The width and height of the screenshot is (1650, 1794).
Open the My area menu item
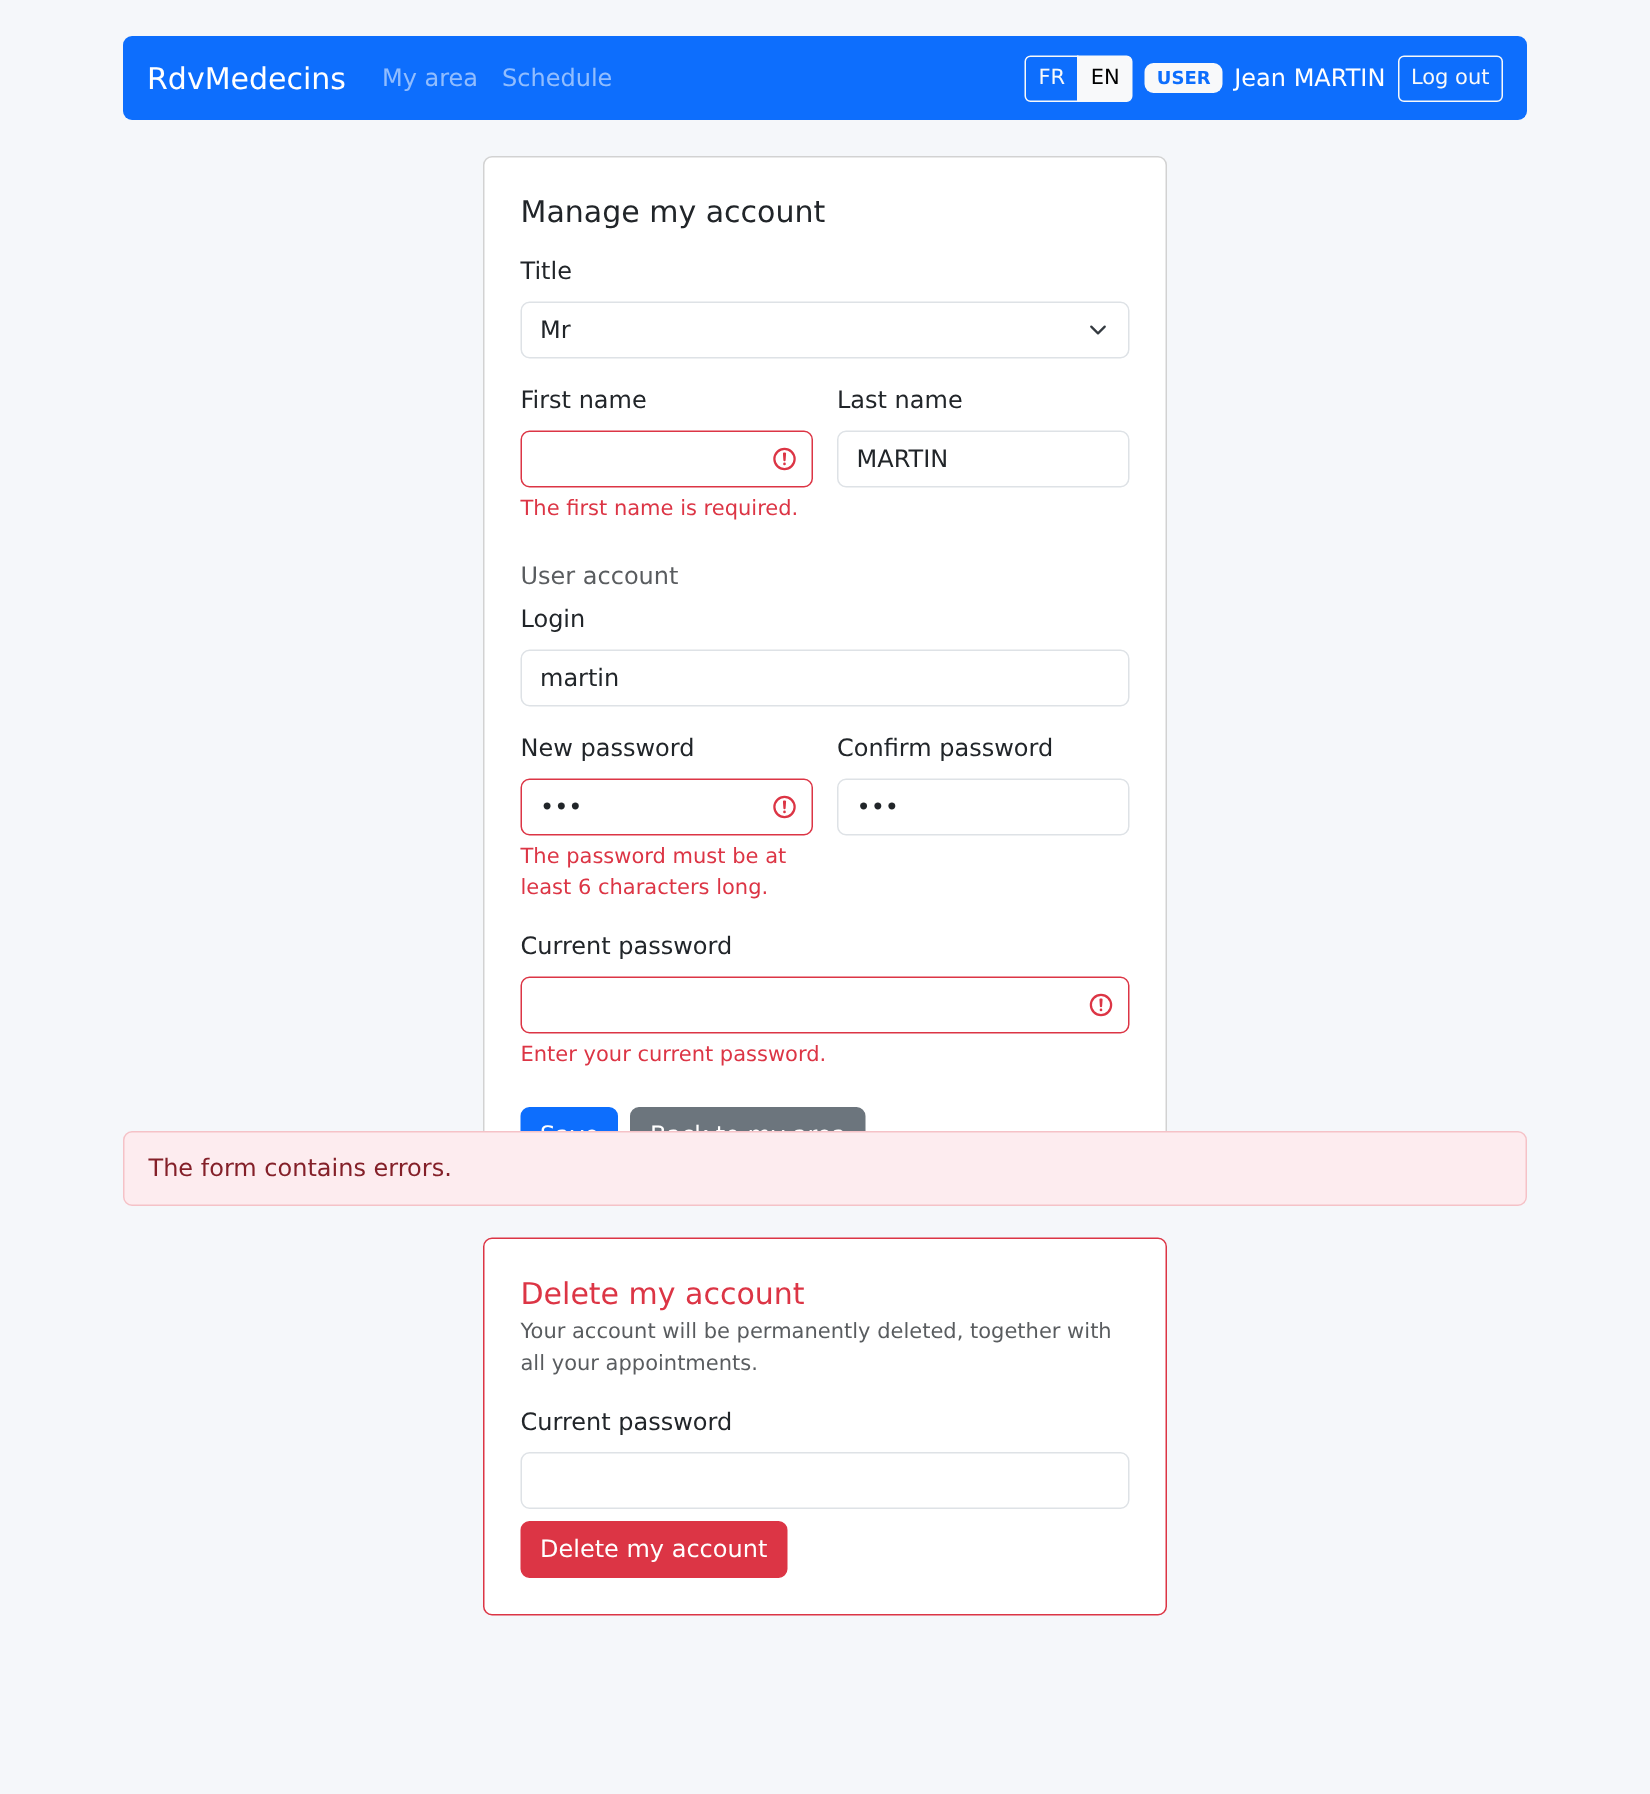(430, 78)
